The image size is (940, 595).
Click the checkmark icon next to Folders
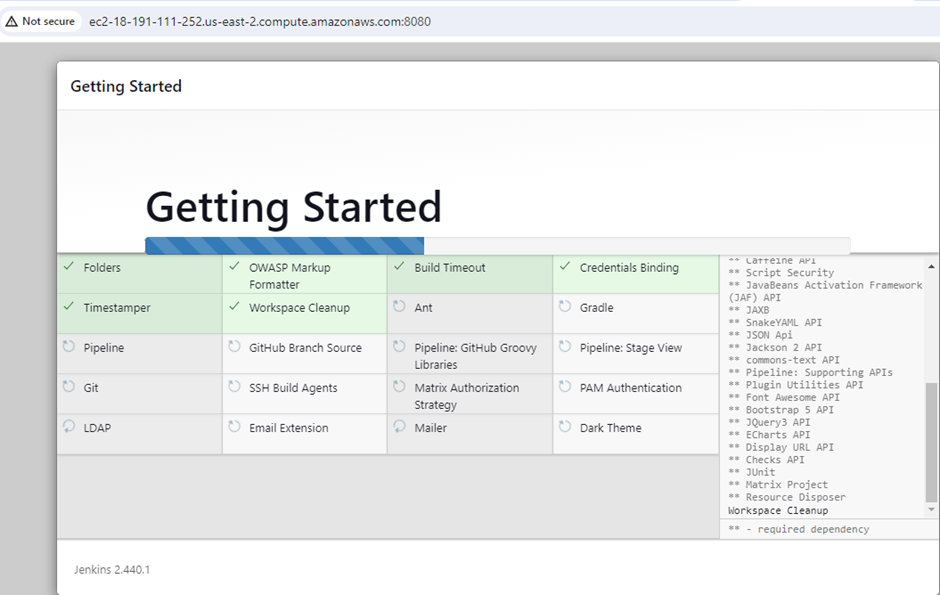click(x=69, y=266)
